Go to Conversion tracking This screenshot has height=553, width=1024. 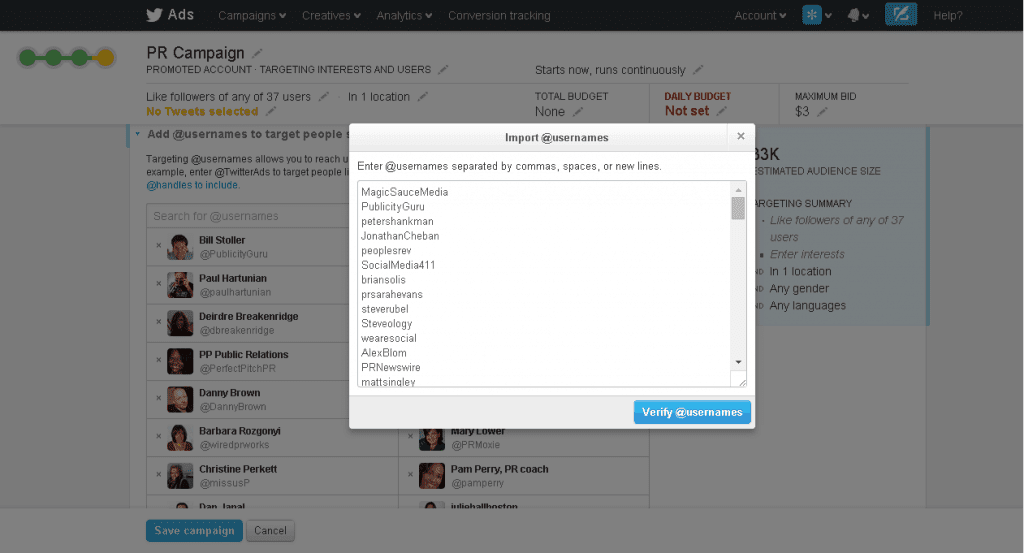coord(499,16)
